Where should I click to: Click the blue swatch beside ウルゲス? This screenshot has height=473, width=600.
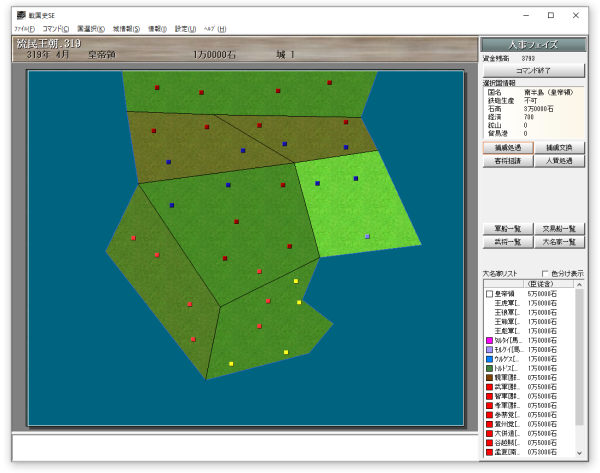(489, 359)
